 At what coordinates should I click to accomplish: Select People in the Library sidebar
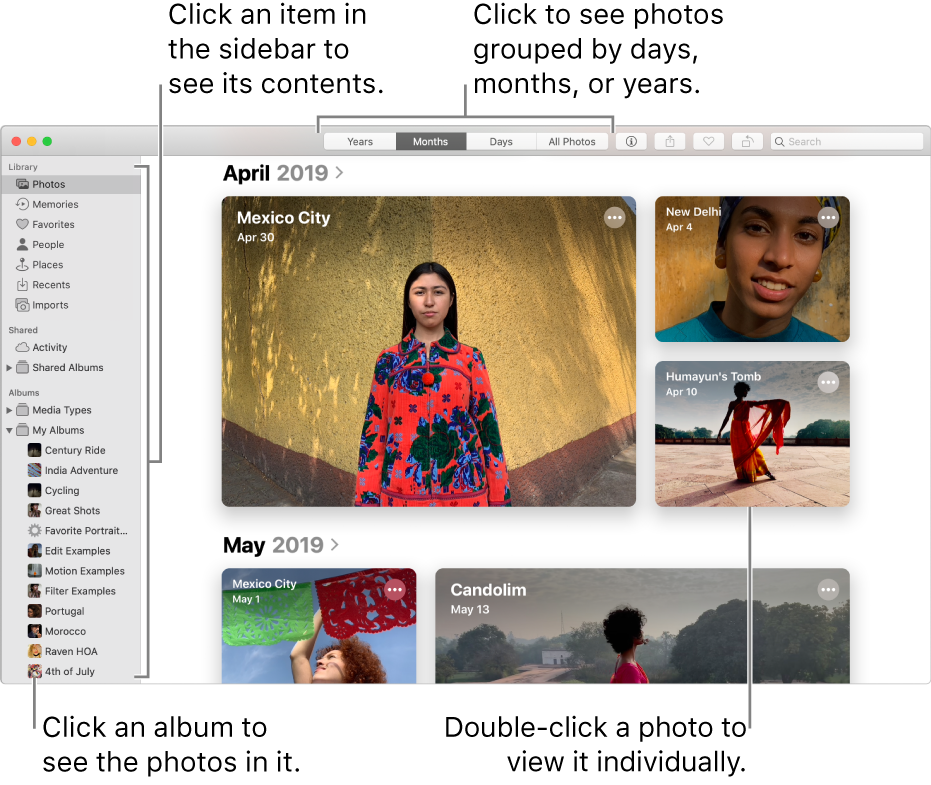tap(48, 244)
